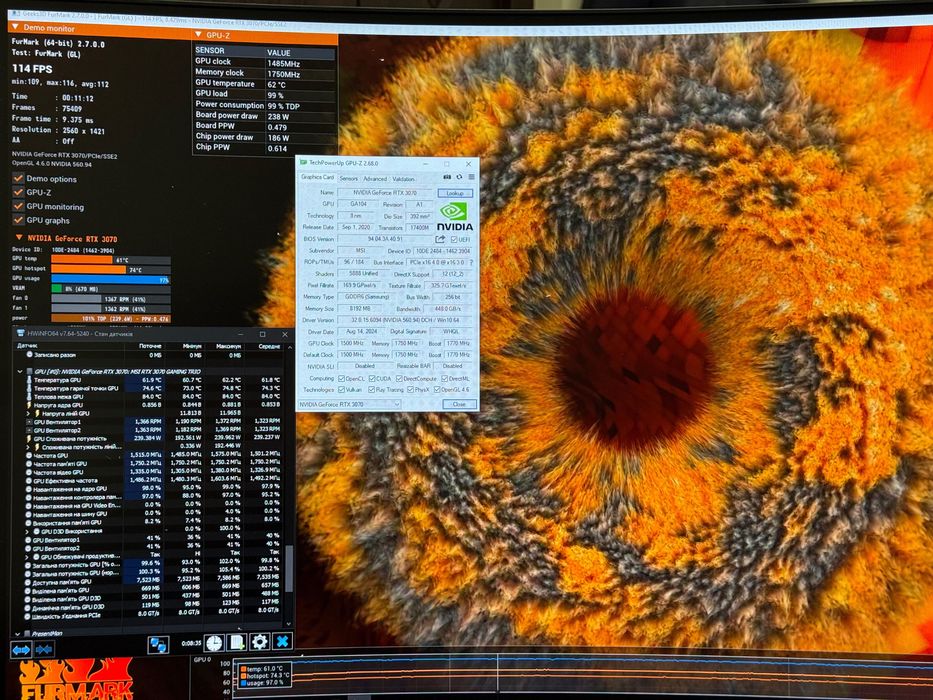
Task: Click the Close button in GPU-Z
Action: click(459, 404)
